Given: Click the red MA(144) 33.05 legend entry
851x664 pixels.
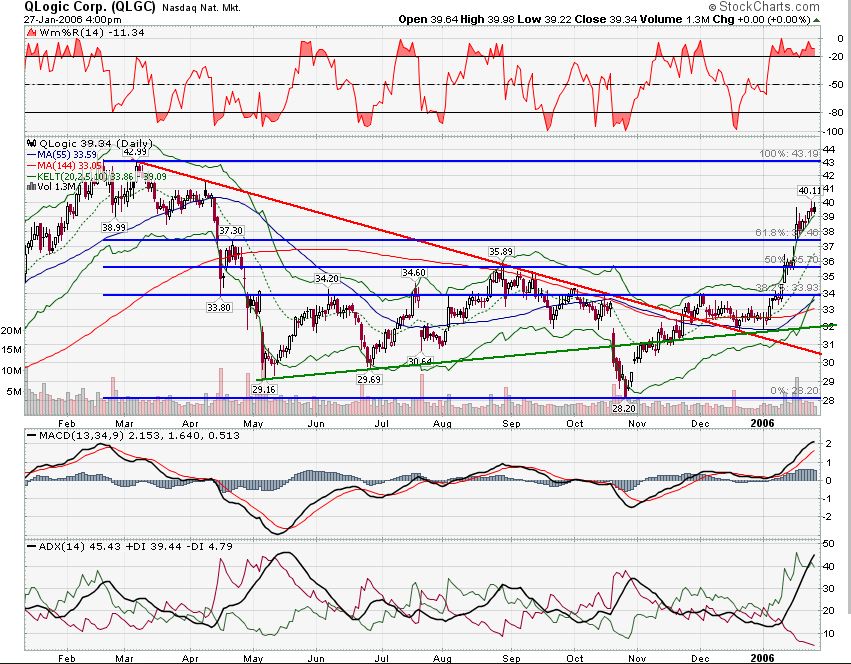Looking at the screenshot, I should coord(65,165).
